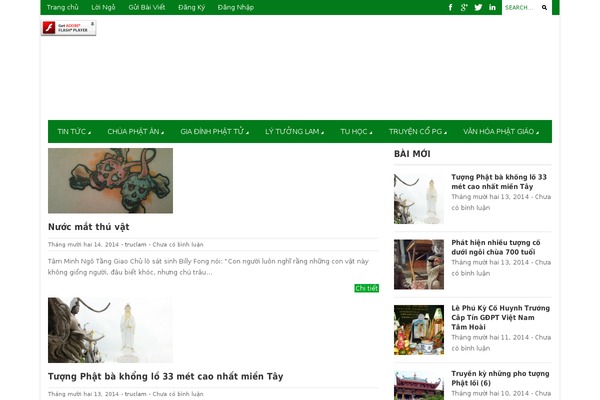Viewport: 600px width, 400px height.
Task: Open Đăng Nhập page
Action: 236,7
